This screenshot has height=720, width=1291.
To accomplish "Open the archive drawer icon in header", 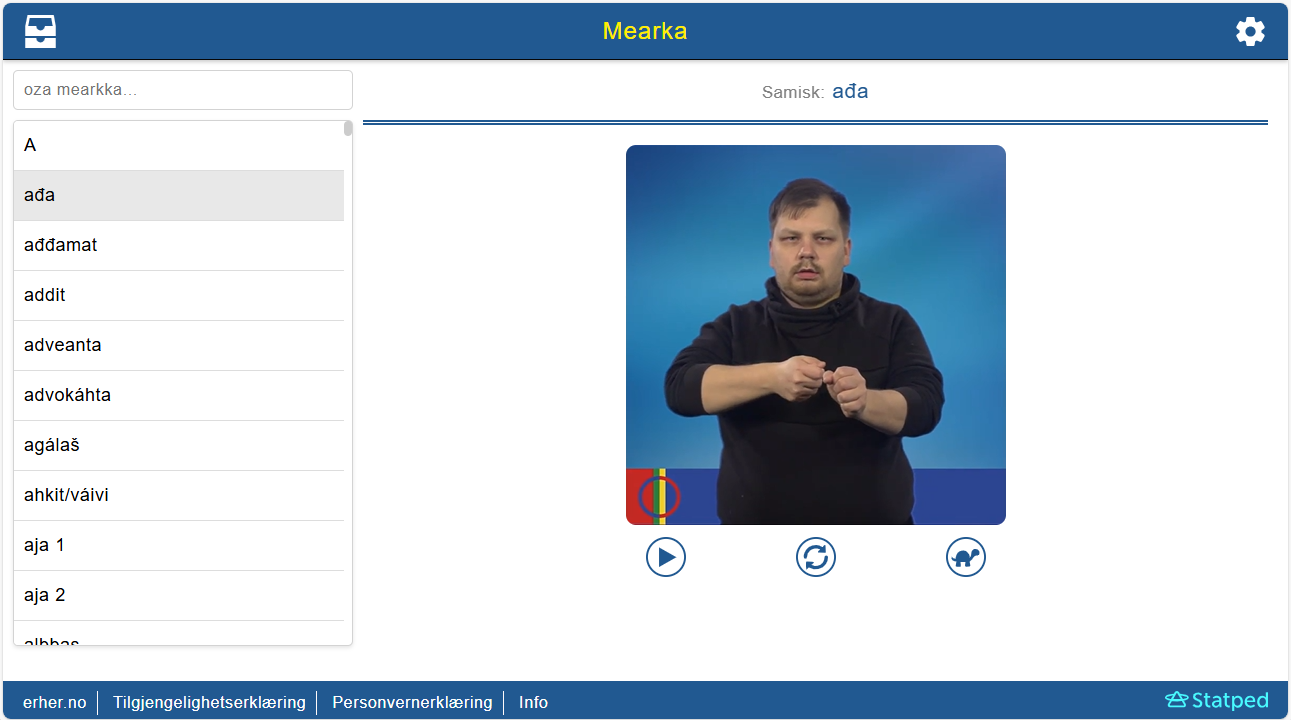I will coord(41,32).
